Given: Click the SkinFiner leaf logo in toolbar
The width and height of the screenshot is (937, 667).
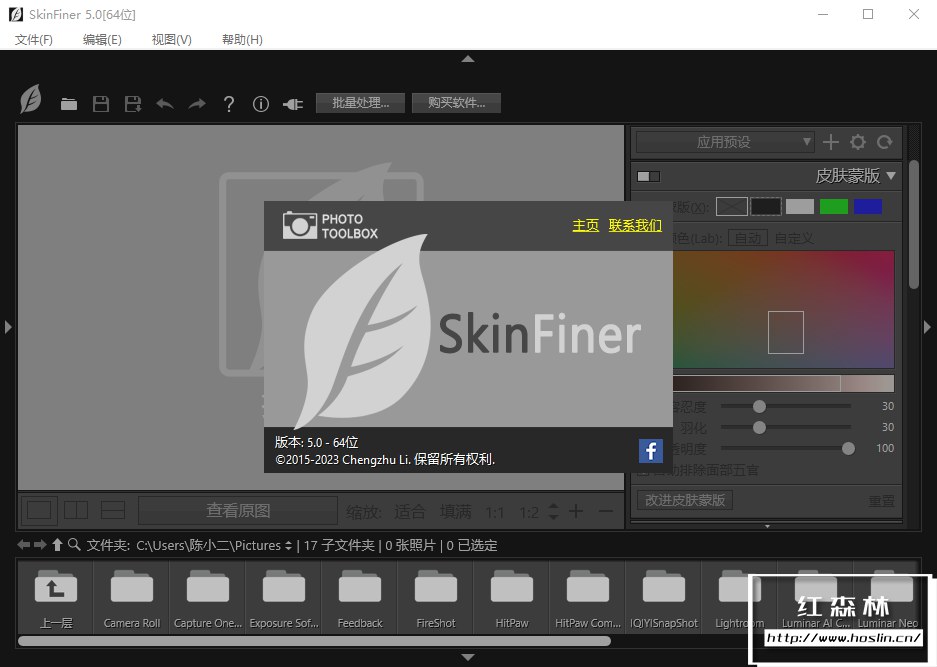Looking at the screenshot, I should point(30,99).
